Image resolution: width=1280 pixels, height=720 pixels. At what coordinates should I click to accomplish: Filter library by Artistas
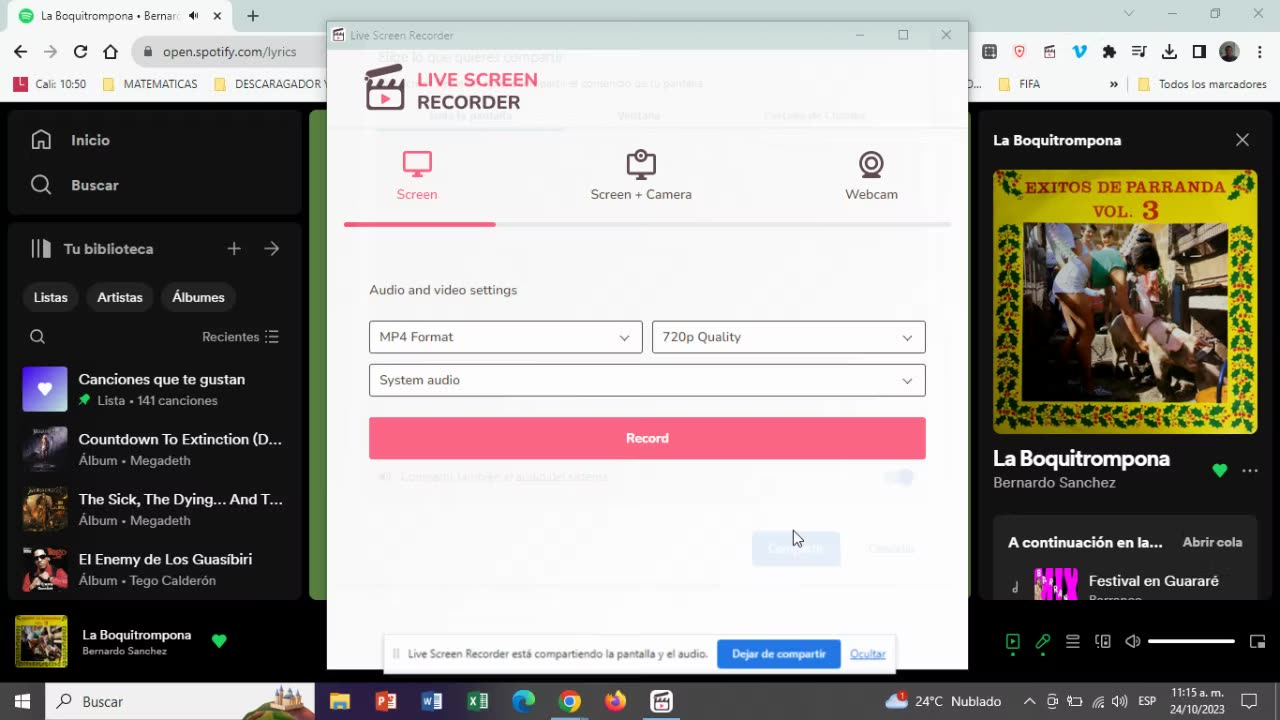[120, 297]
